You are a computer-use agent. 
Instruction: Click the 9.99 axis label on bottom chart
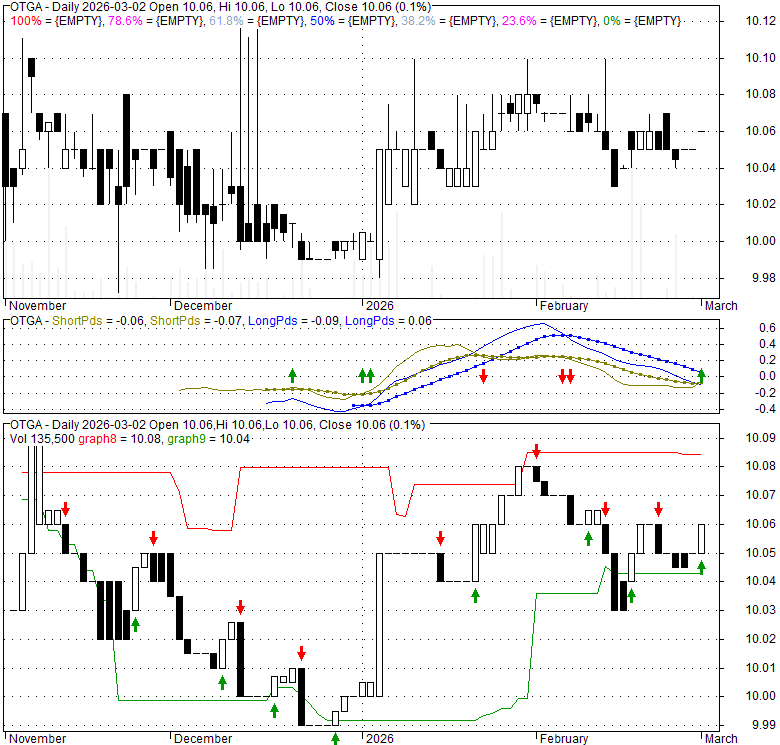pyautogui.click(x=764, y=724)
